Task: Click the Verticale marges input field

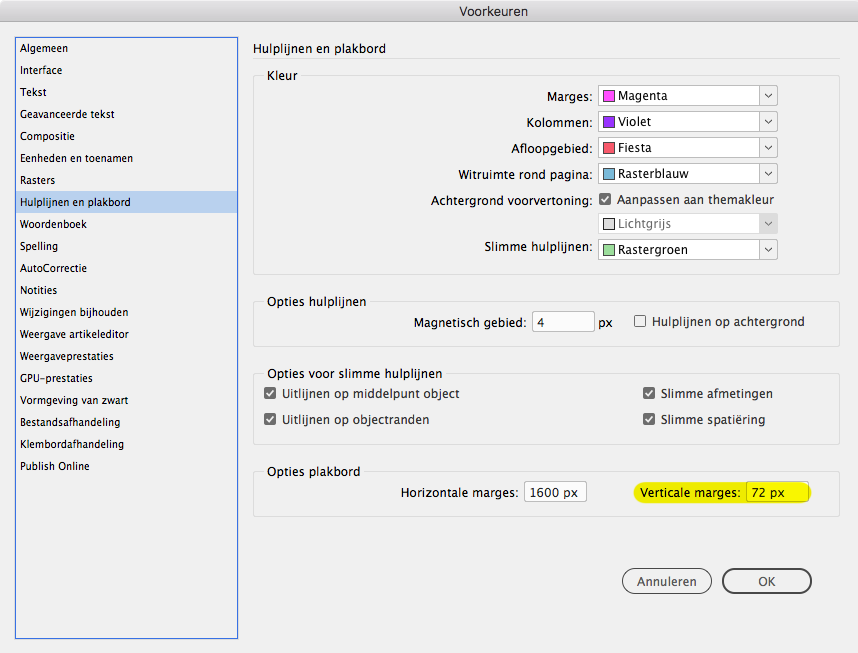Action: click(777, 493)
